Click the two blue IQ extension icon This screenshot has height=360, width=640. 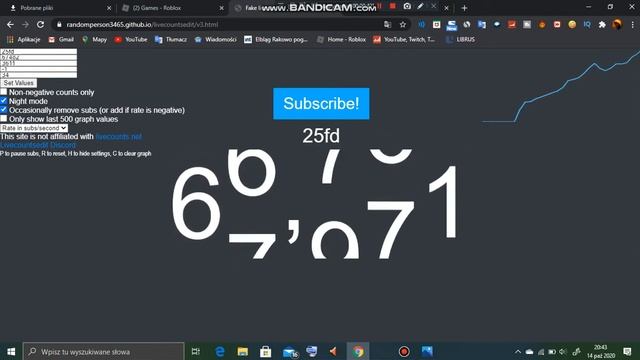click(587, 24)
